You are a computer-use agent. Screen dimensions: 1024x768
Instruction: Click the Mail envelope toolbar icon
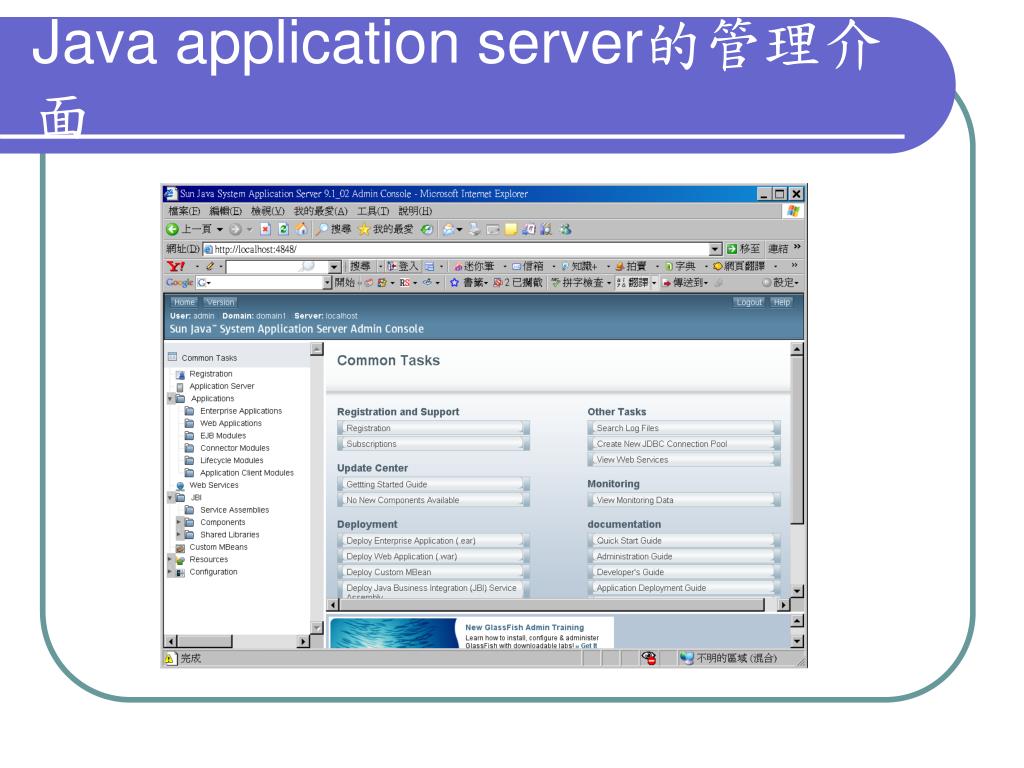pos(449,229)
